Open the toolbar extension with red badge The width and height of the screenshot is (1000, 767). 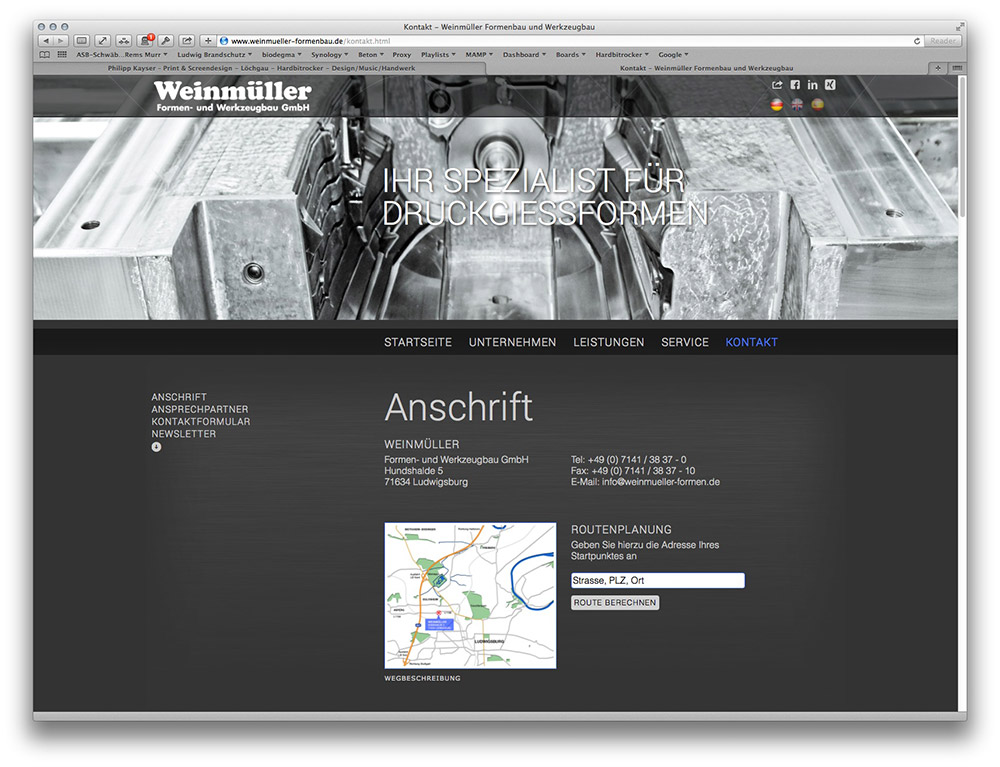click(x=145, y=41)
